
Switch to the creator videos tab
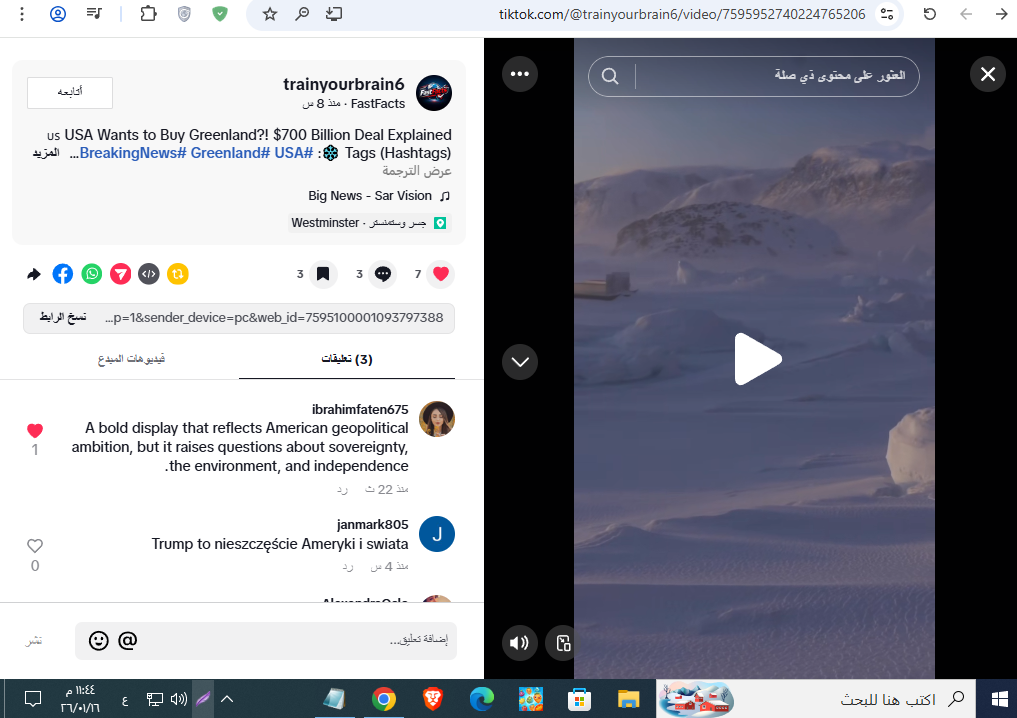(132, 359)
